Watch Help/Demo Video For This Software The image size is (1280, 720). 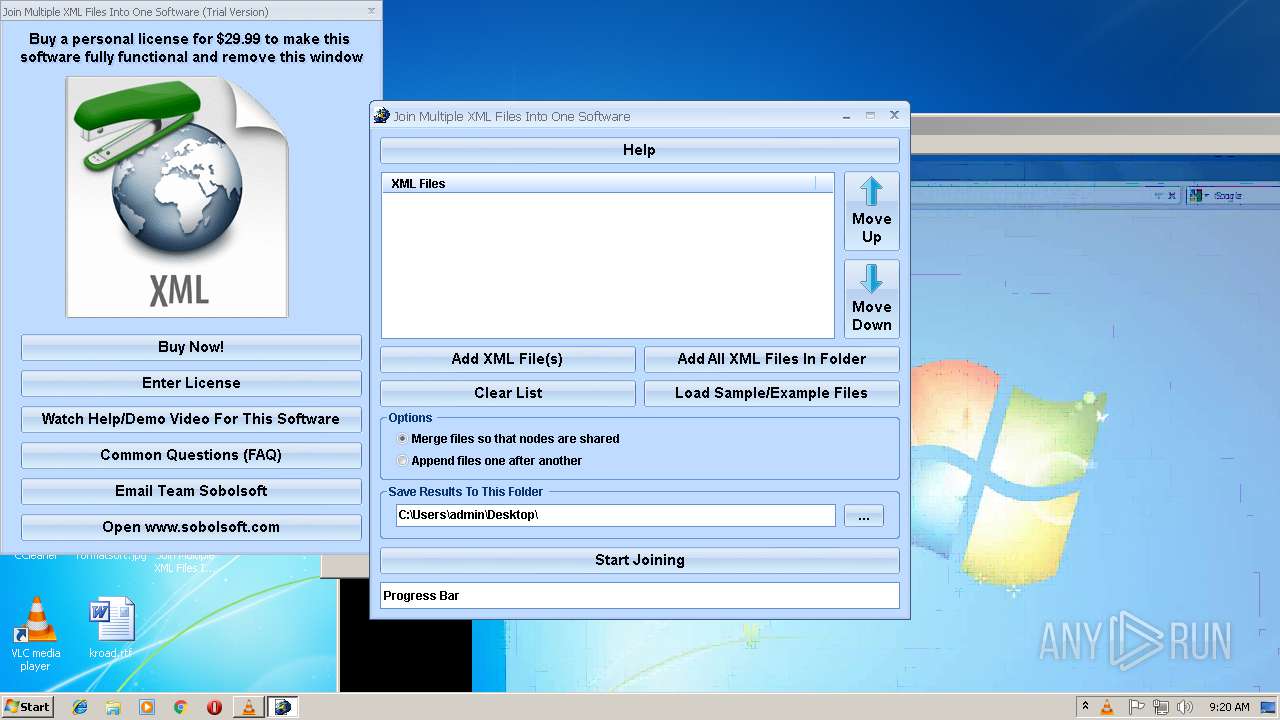[191, 419]
